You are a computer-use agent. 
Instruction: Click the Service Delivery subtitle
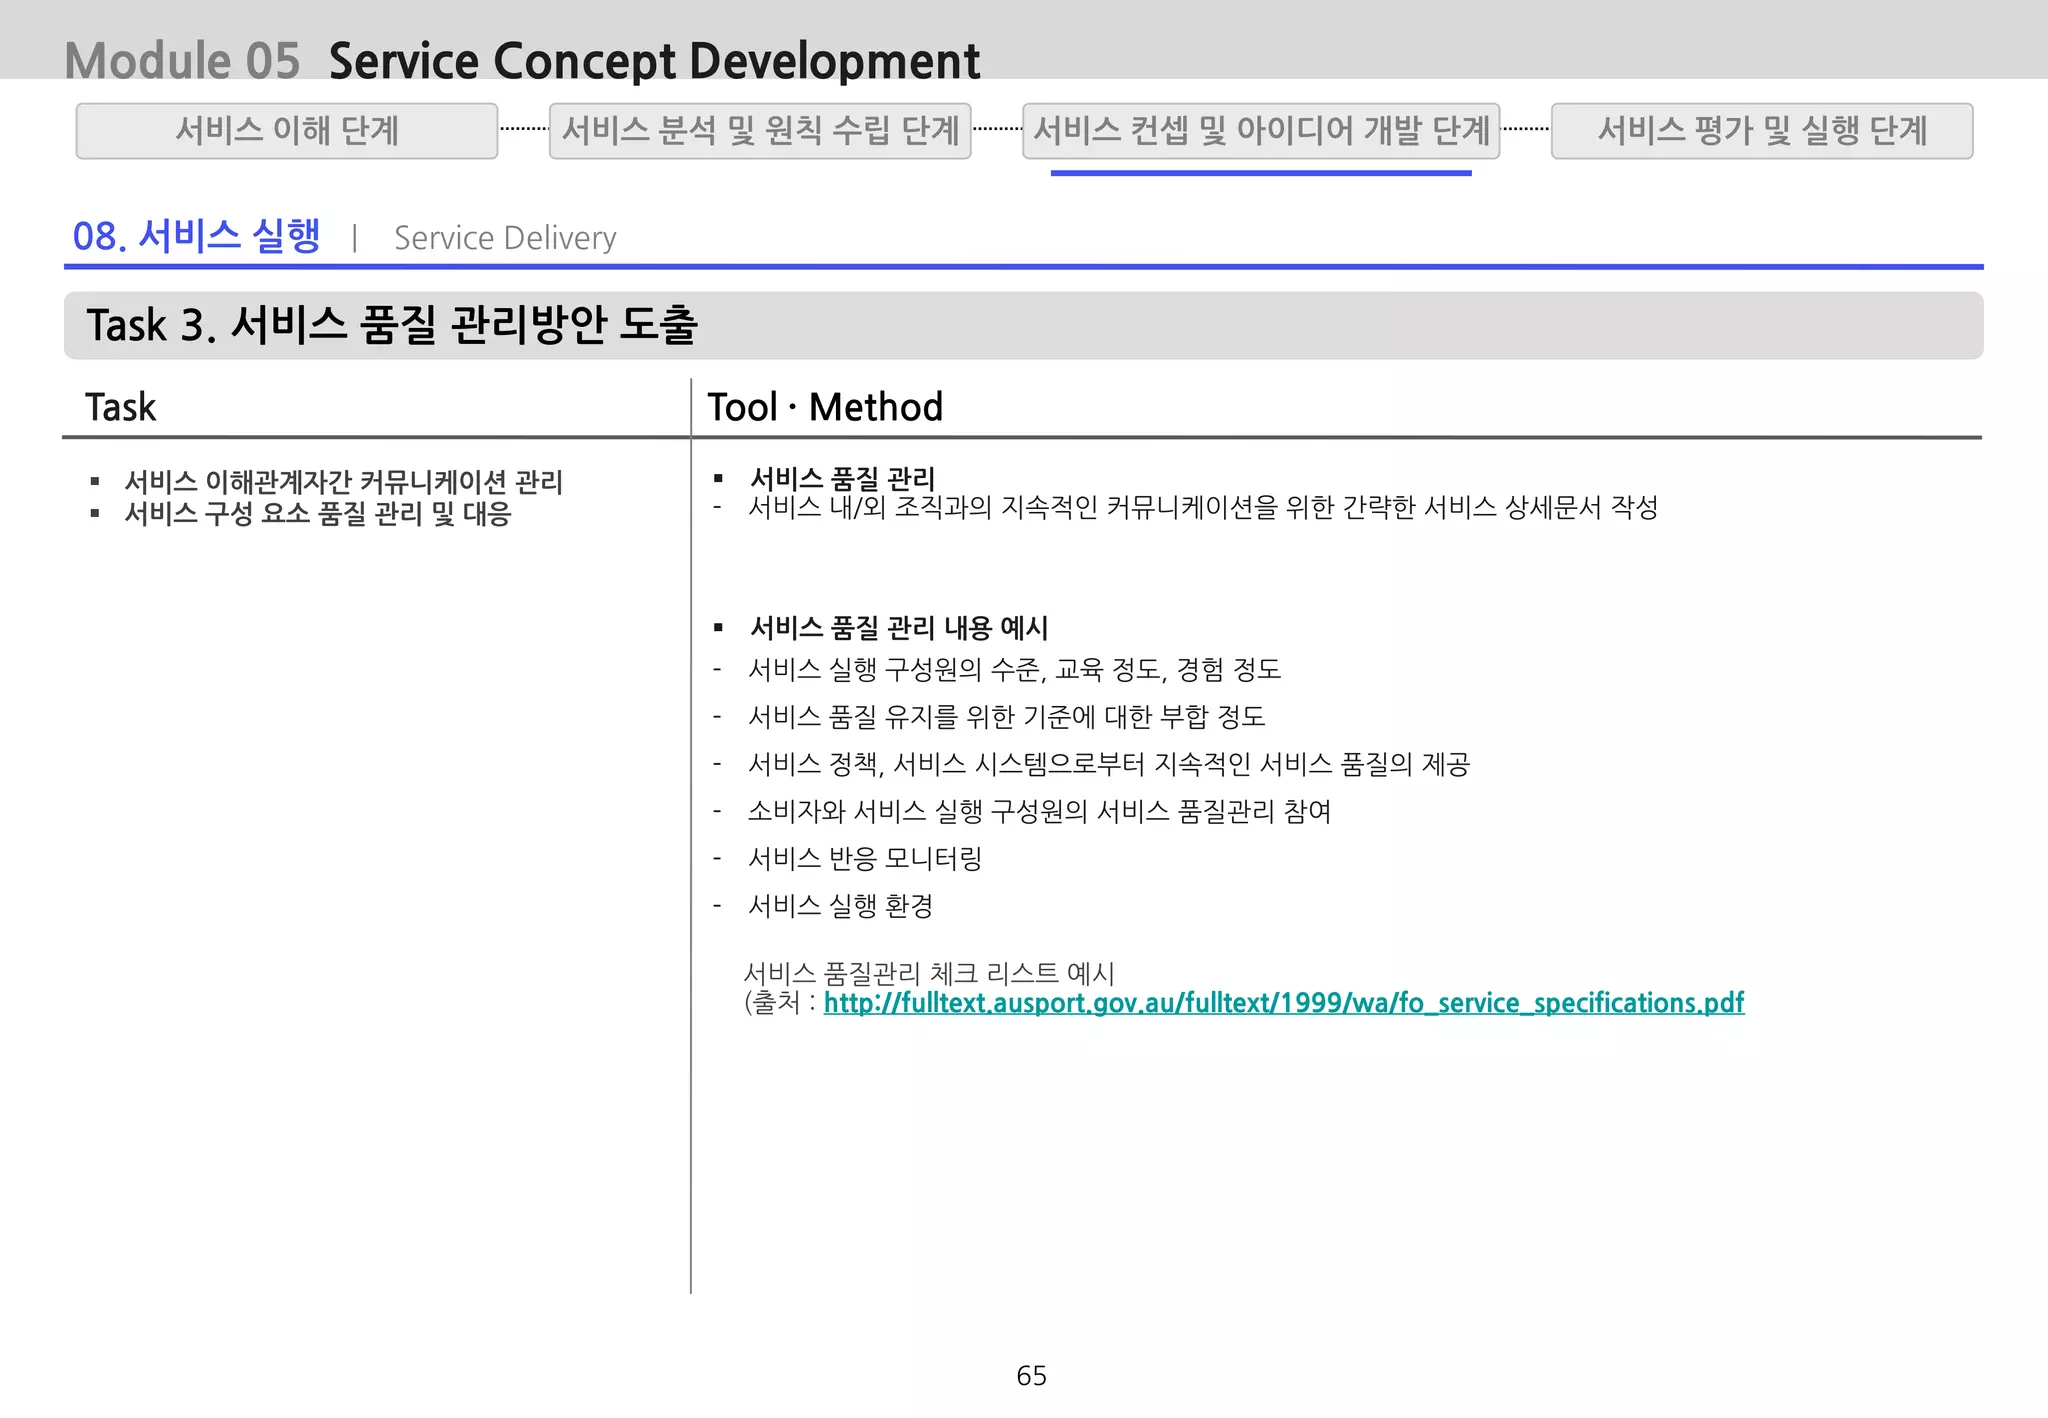[x=505, y=238]
